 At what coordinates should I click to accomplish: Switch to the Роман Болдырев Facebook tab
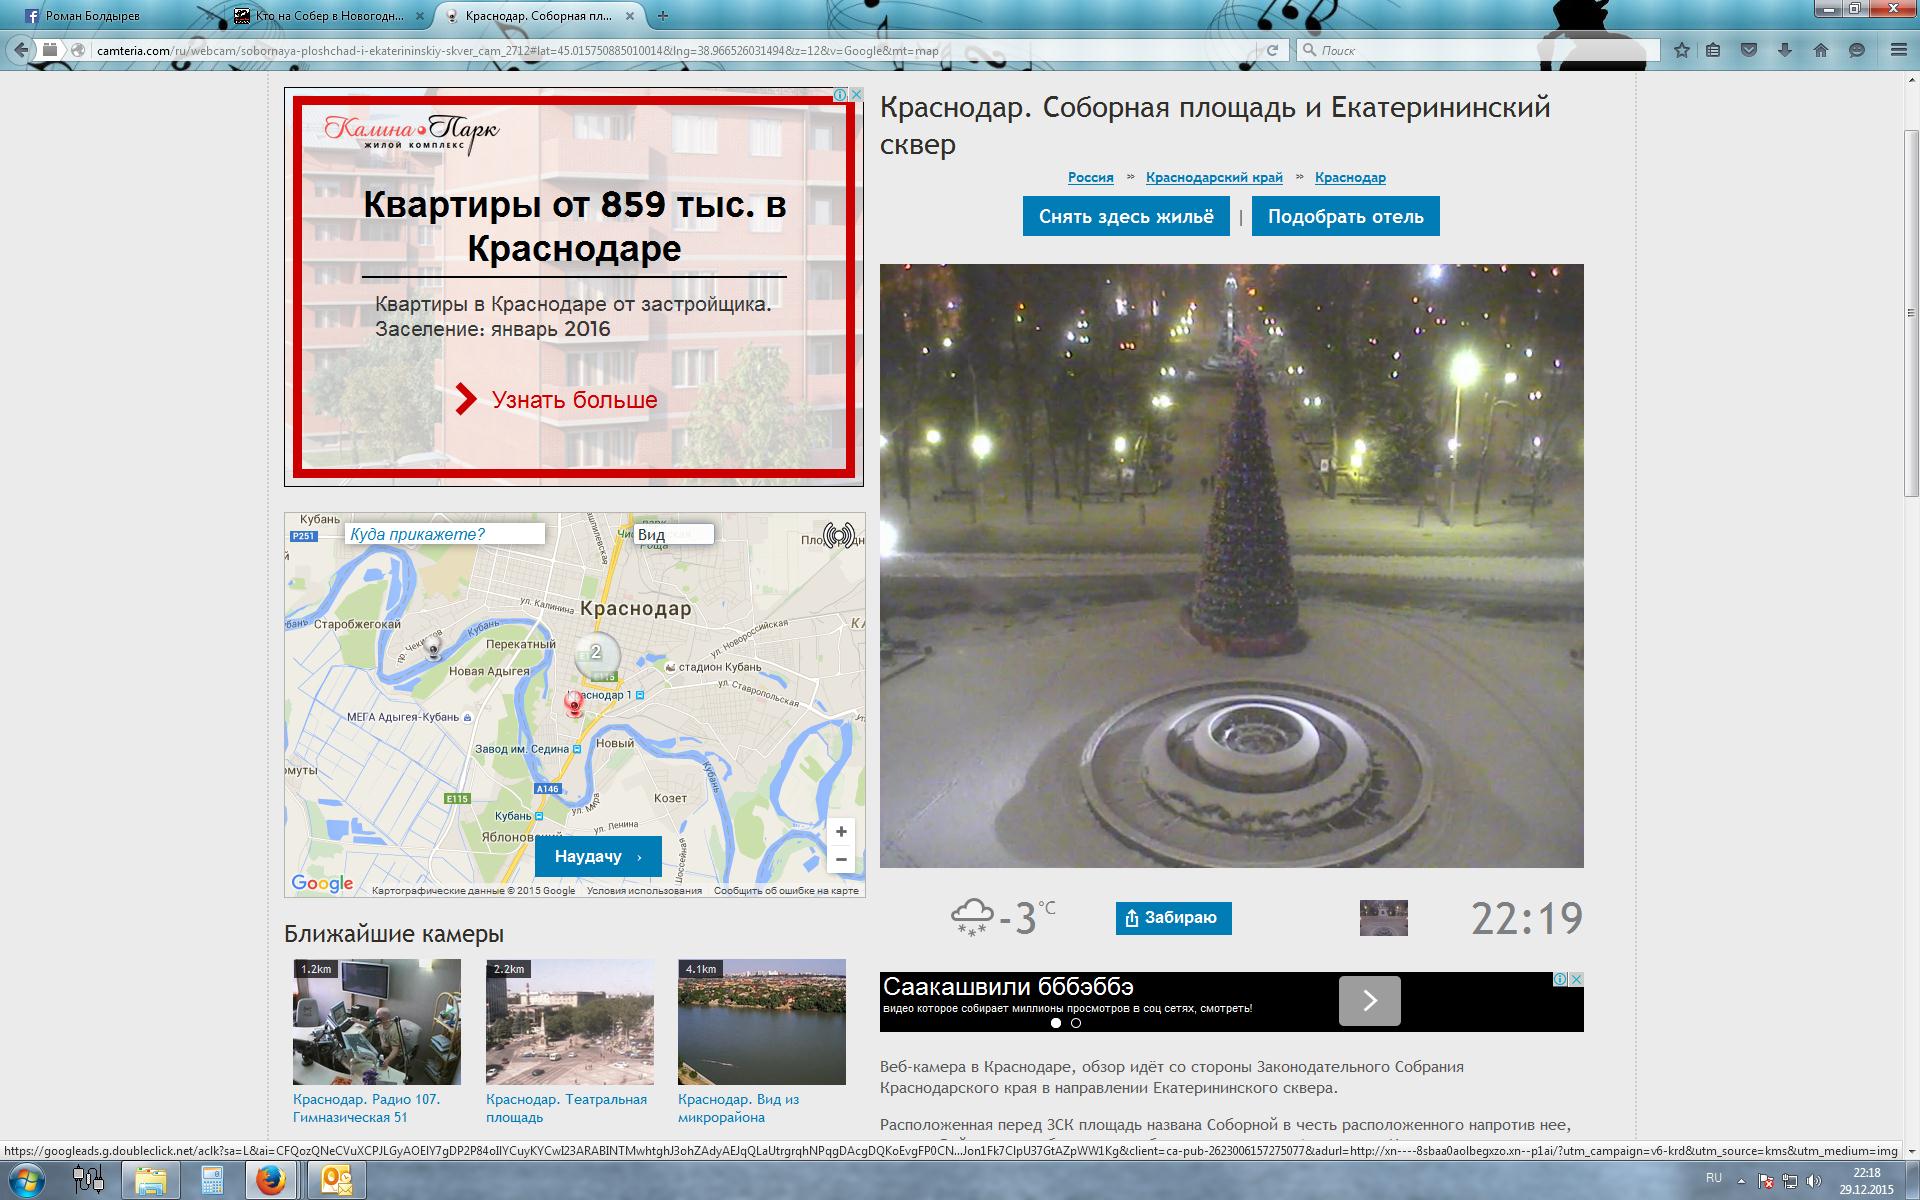[x=92, y=16]
